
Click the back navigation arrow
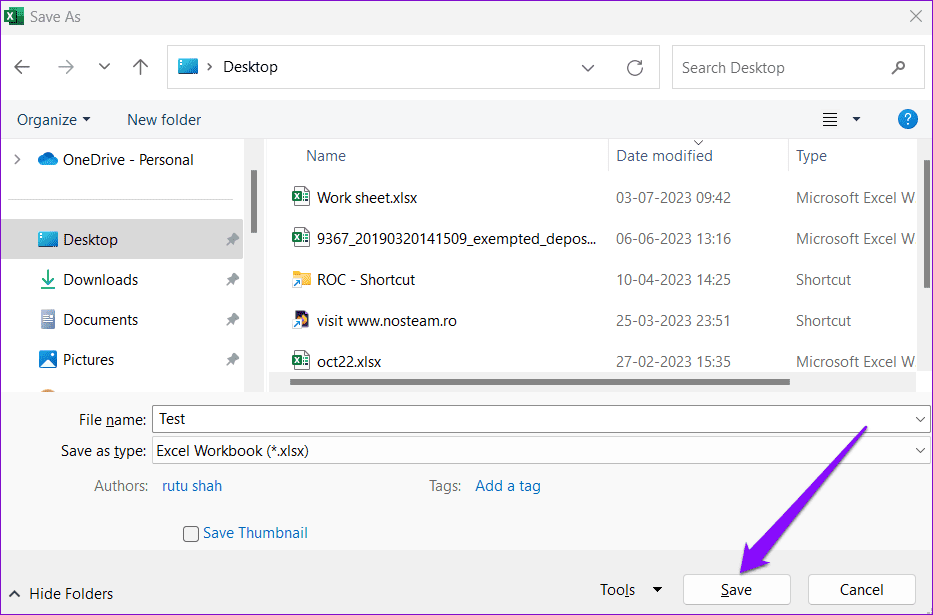click(x=22, y=67)
